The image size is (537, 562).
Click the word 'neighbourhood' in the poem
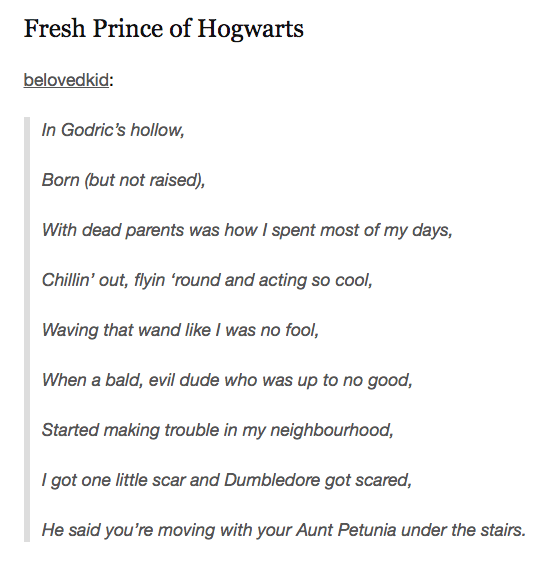332,431
